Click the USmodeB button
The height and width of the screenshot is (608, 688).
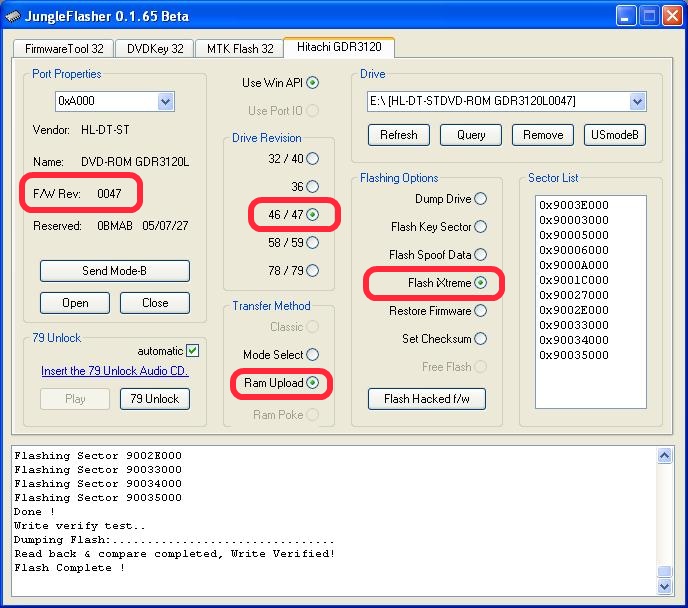615,135
